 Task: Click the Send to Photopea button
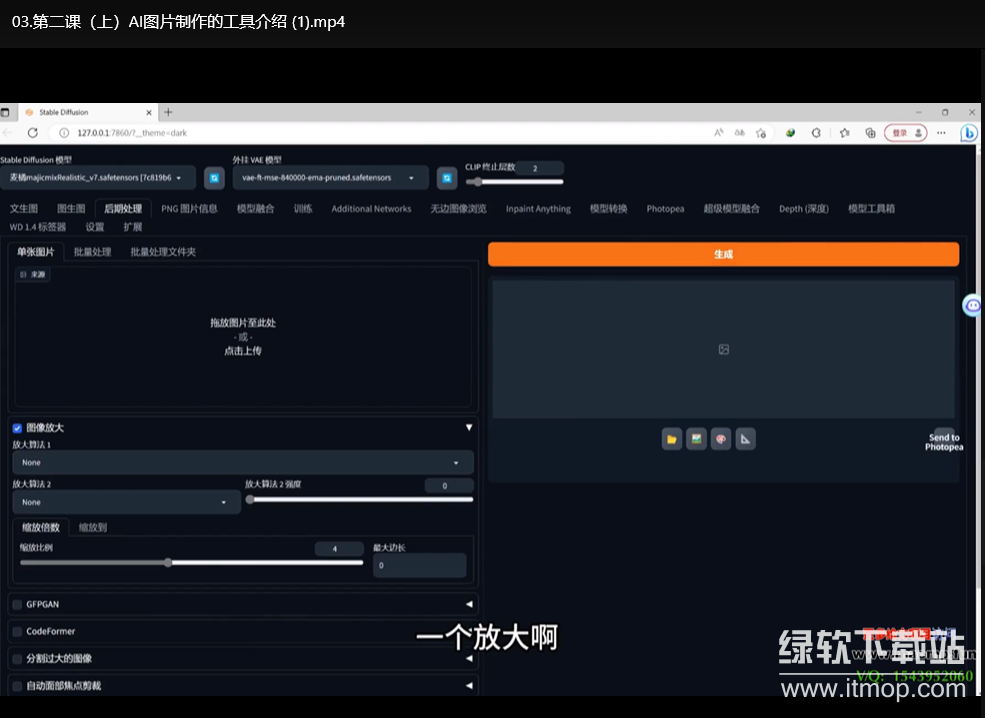(944, 442)
